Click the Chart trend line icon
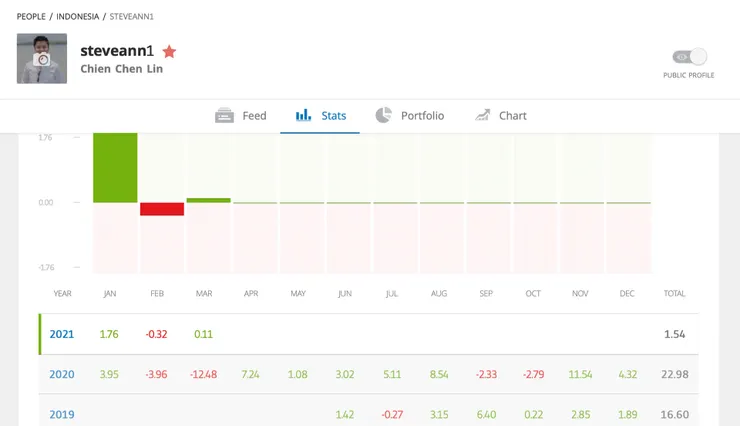 482,116
